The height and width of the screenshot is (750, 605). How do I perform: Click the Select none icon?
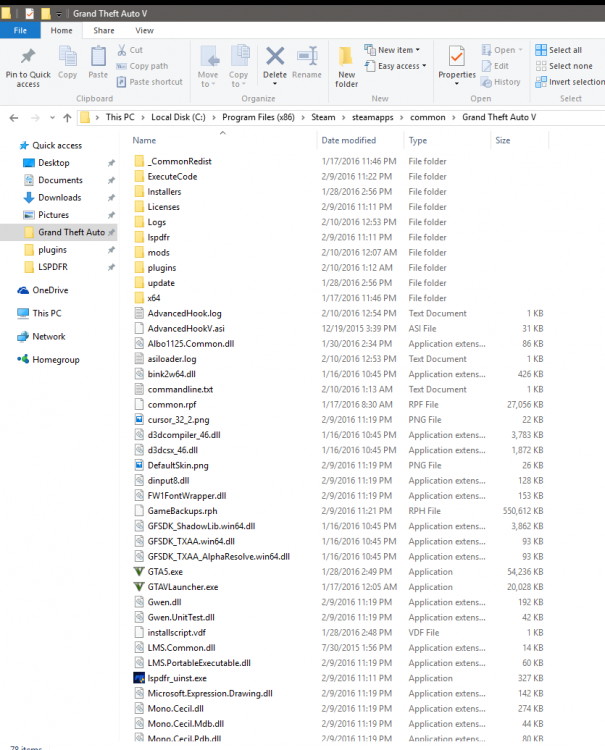pos(540,66)
